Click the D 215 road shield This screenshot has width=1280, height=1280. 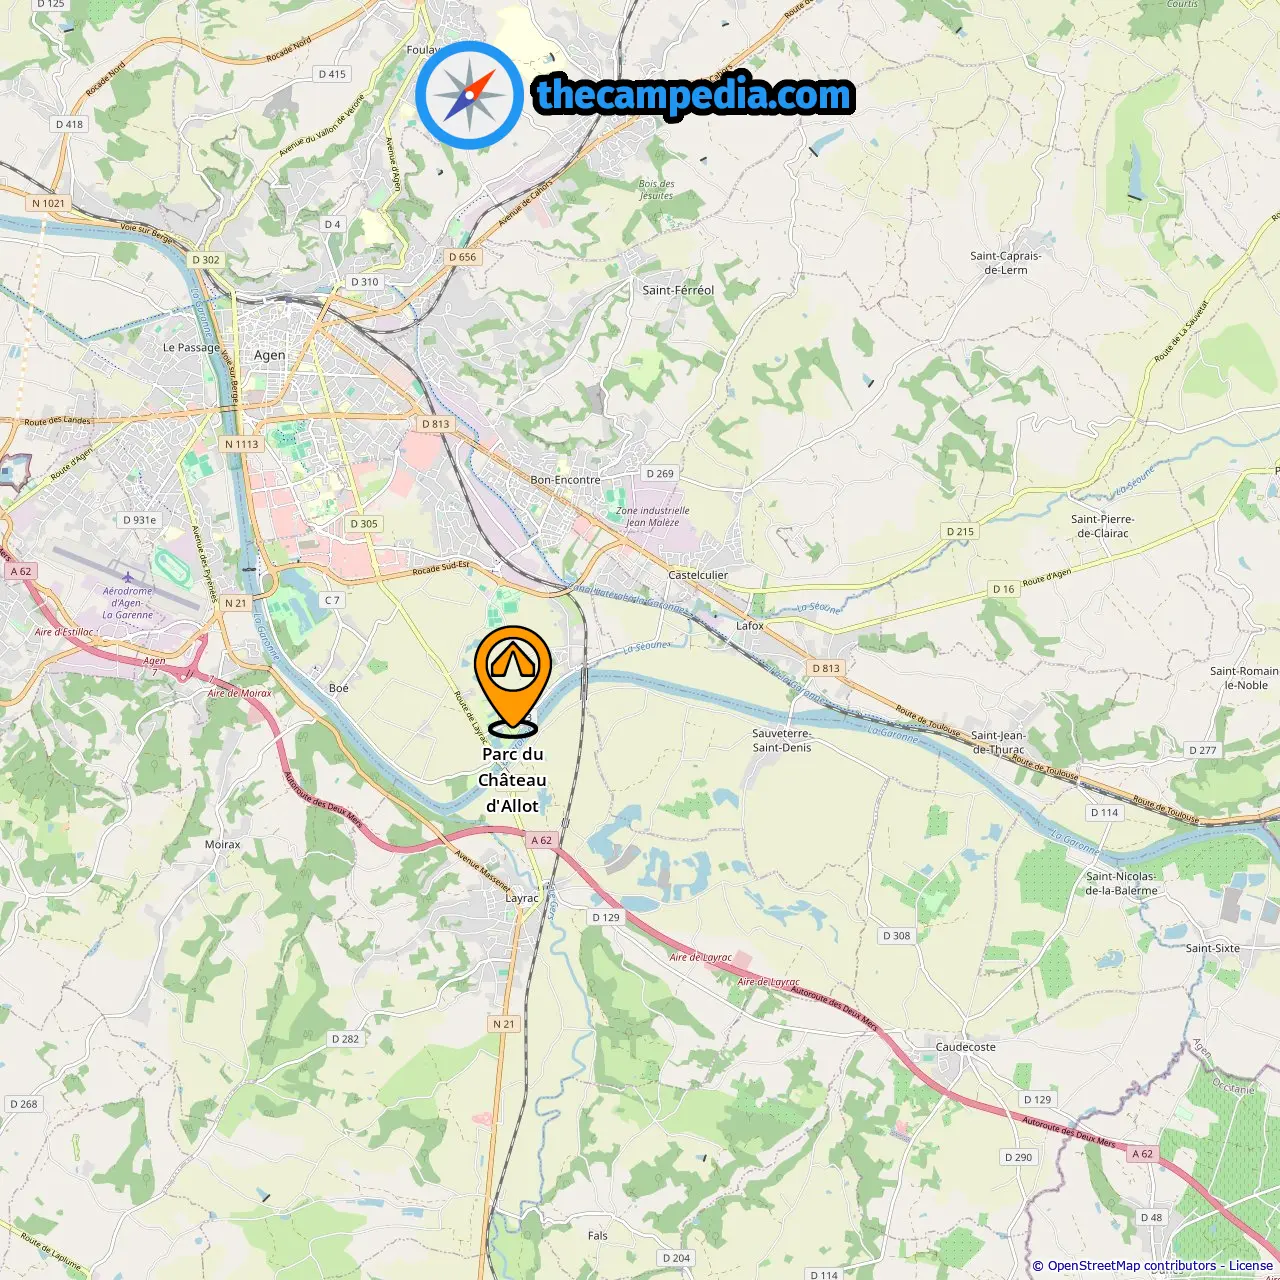pos(960,532)
